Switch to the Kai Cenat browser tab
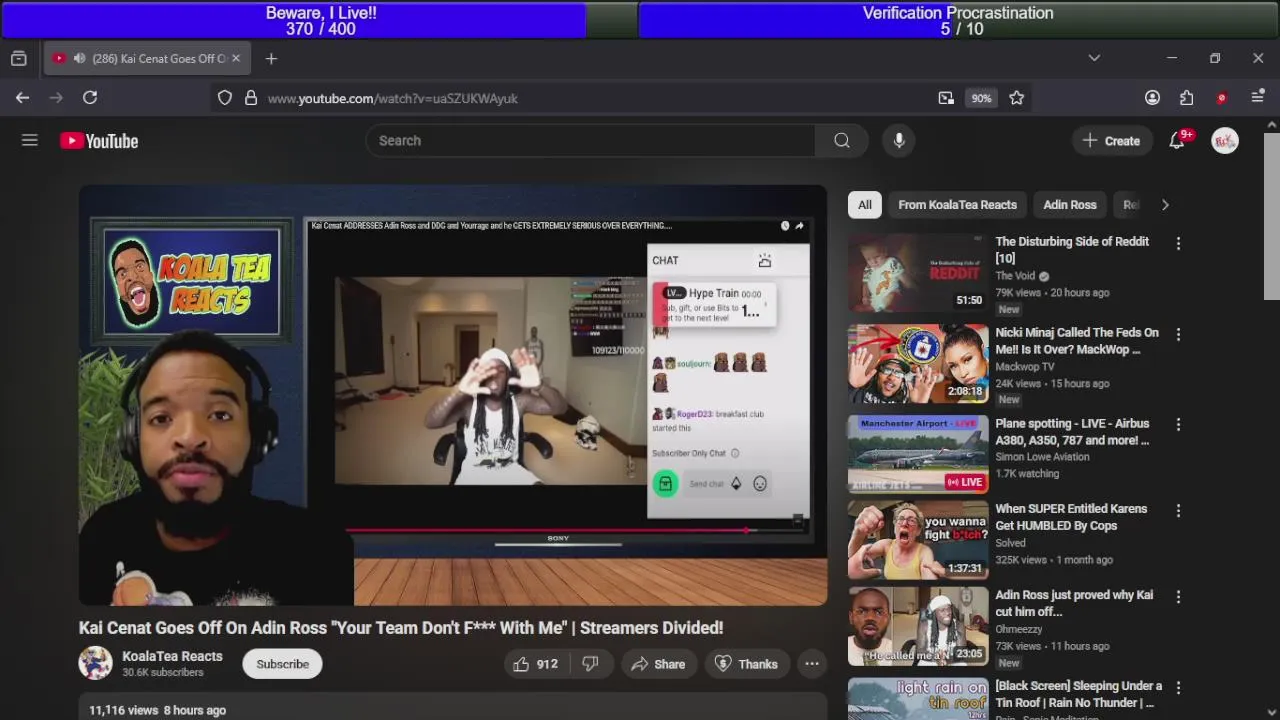The height and width of the screenshot is (720, 1280). 146,59
